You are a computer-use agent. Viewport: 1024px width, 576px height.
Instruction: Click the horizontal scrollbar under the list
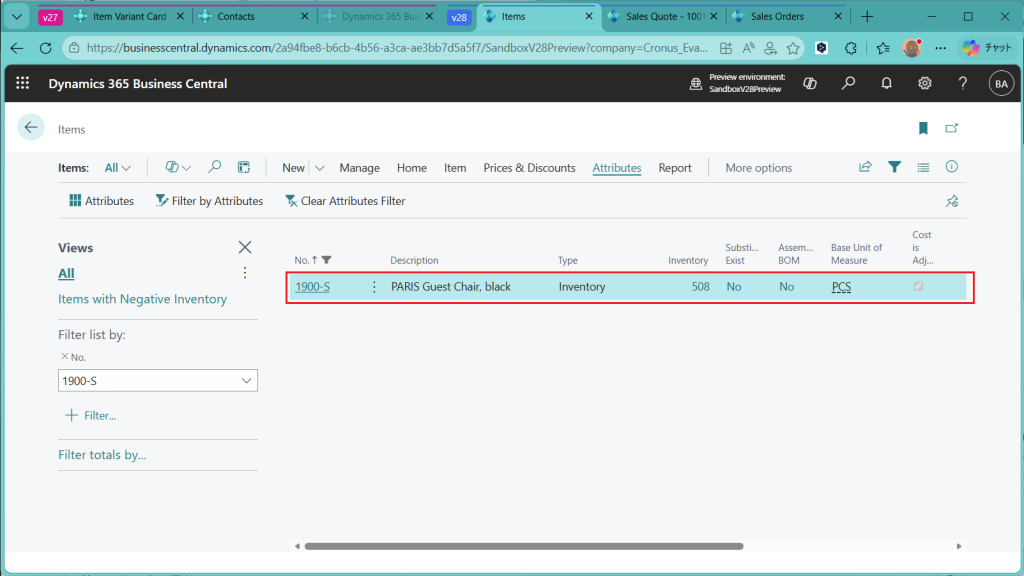pyautogui.click(x=523, y=546)
